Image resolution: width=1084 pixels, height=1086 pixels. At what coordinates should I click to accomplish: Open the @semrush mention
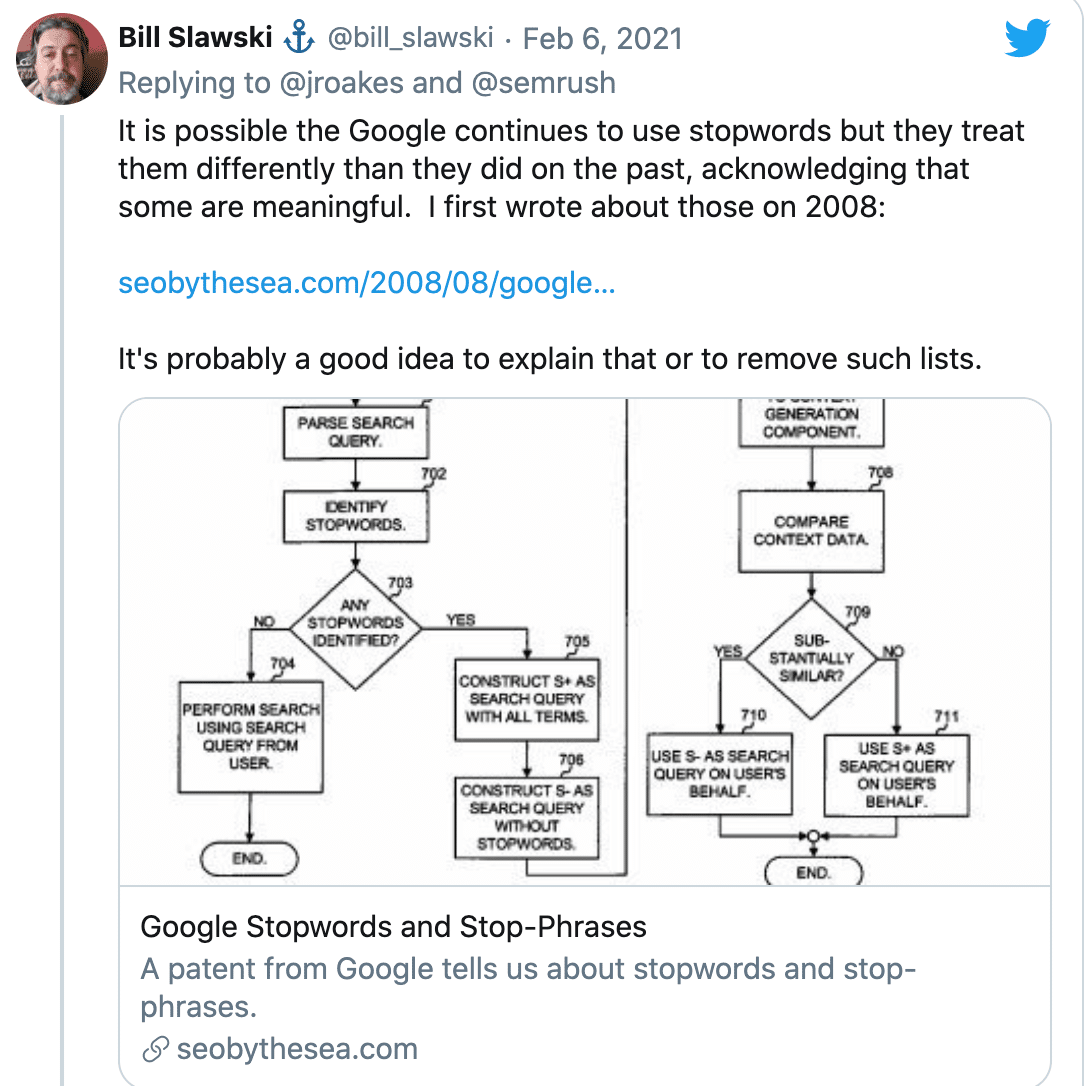(543, 83)
